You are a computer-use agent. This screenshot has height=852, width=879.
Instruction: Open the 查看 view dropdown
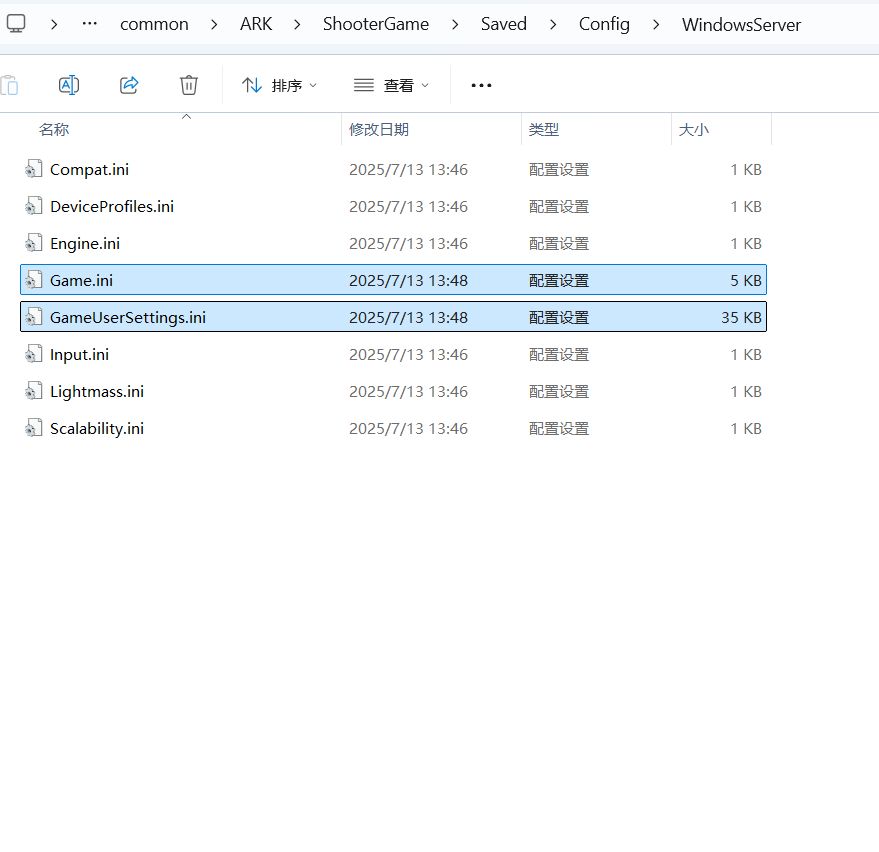coord(391,85)
